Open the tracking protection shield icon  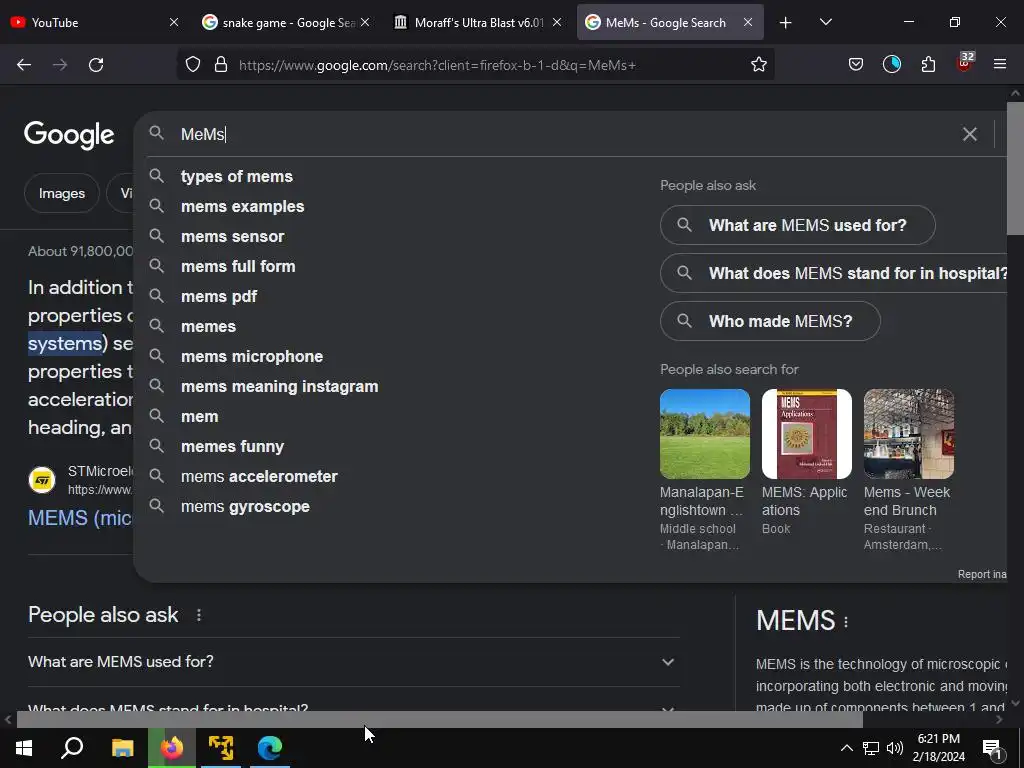tap(193, 65)
